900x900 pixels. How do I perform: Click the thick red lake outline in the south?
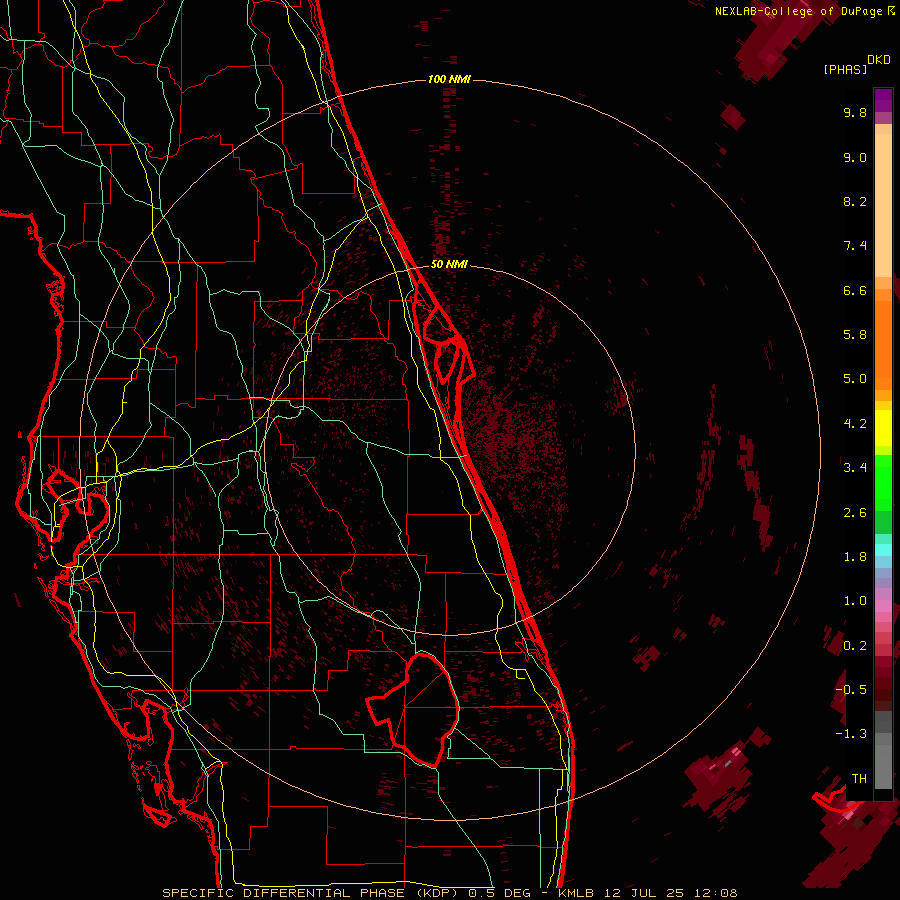pyautogui.click(x=414, y=709)
